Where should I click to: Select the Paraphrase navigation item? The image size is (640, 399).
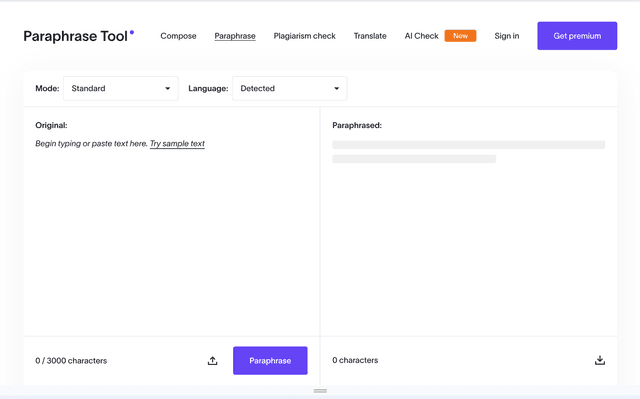[235, 36]
